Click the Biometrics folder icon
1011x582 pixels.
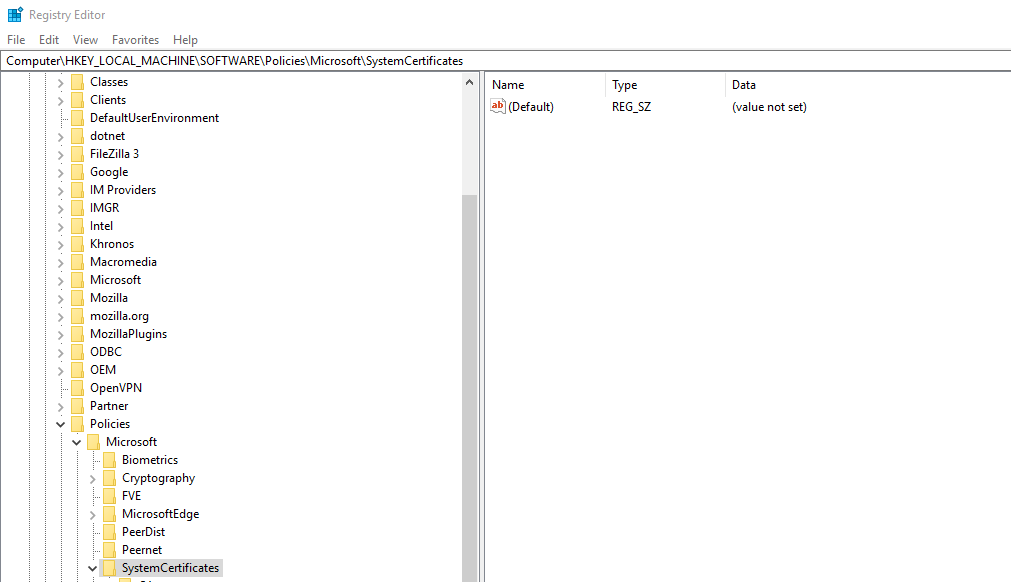pyautogui.click(x=110, y=460)
